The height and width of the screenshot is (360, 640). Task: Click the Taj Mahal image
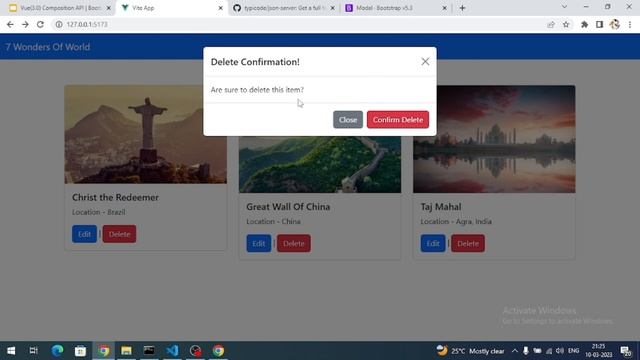coord(494,139)
